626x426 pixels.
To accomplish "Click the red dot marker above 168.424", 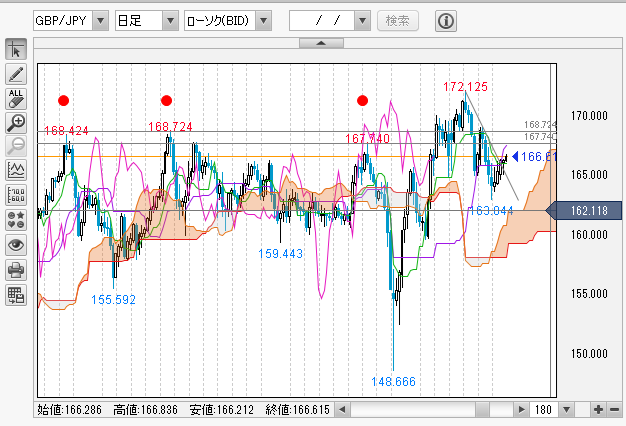I will (63, 101).
